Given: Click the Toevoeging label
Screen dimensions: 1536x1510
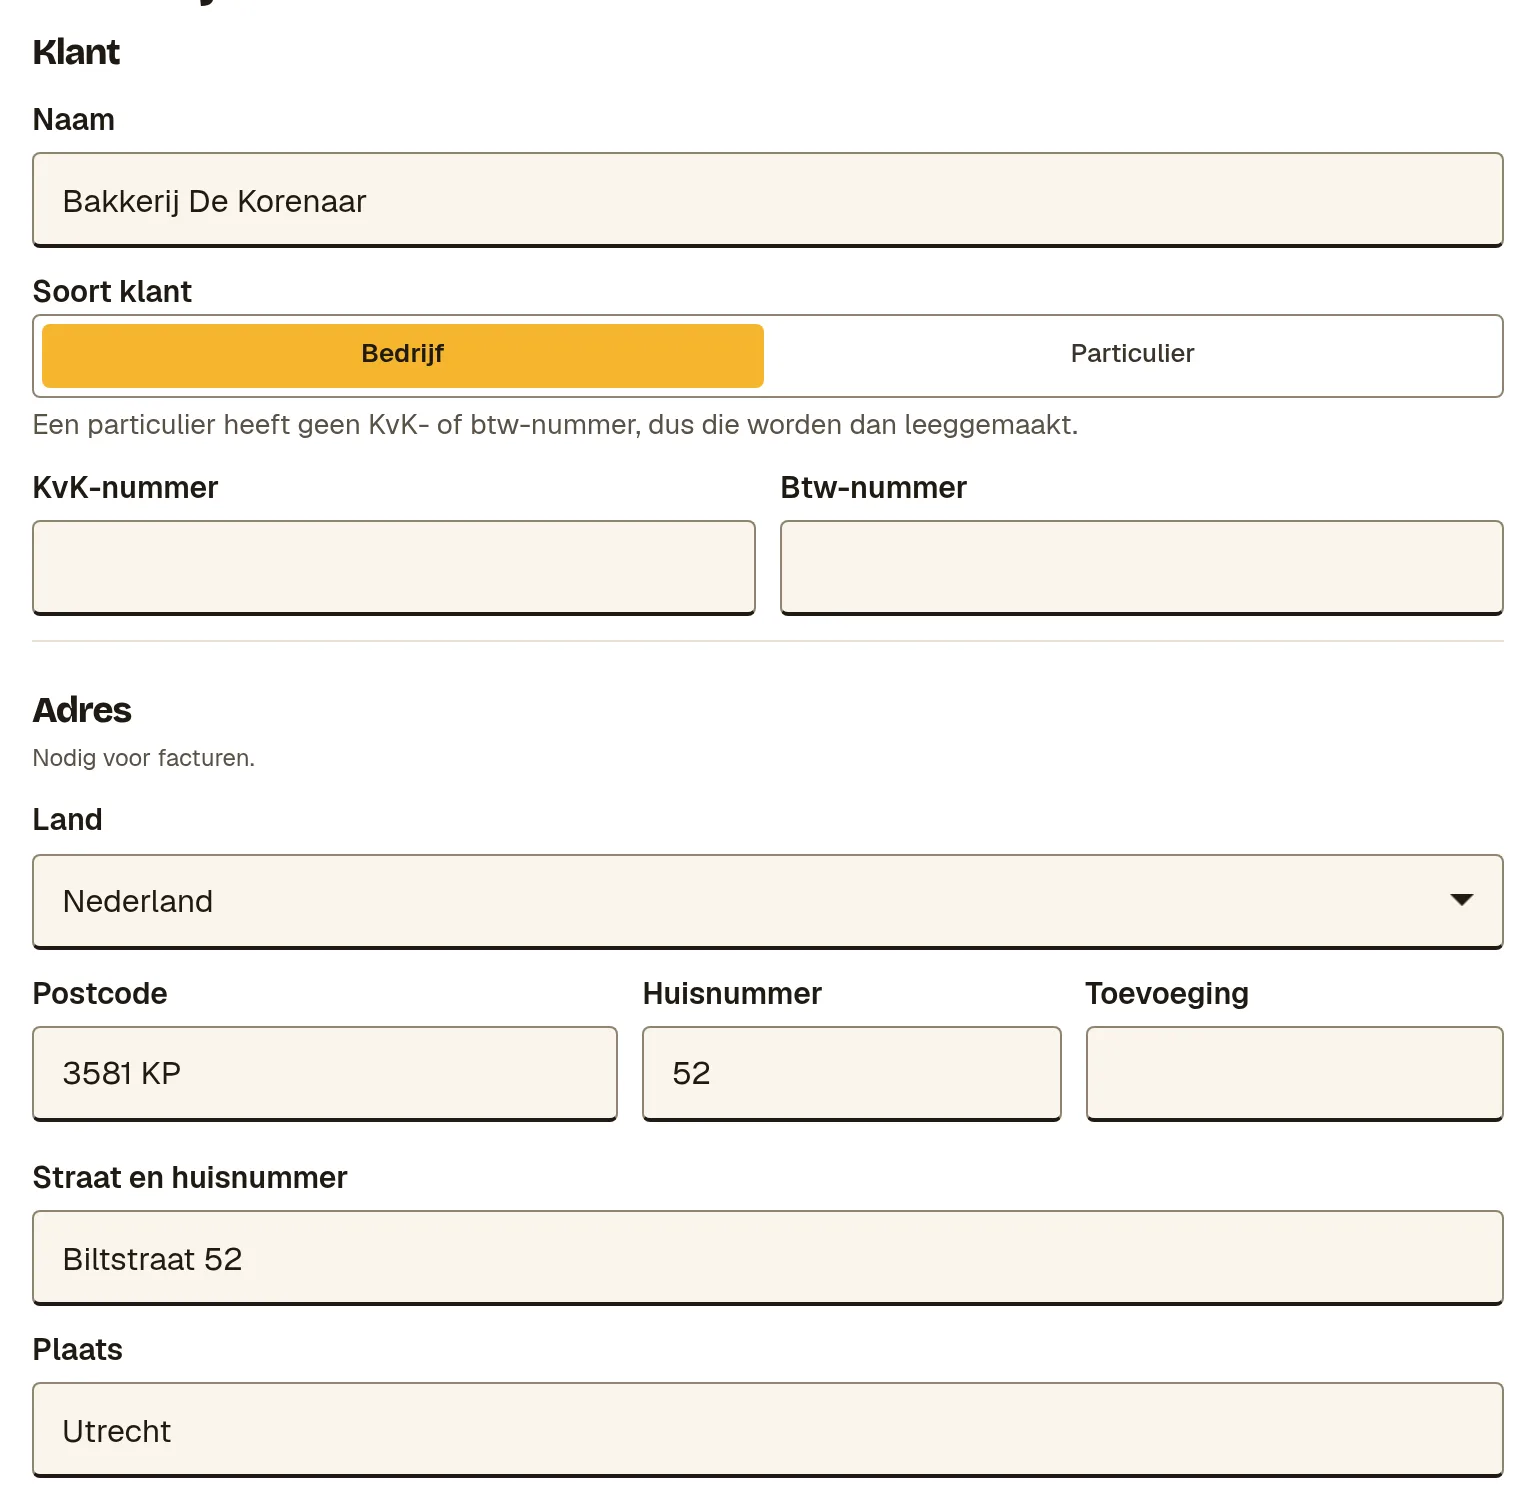Looking at the screenshot, I should point(1167,993).
